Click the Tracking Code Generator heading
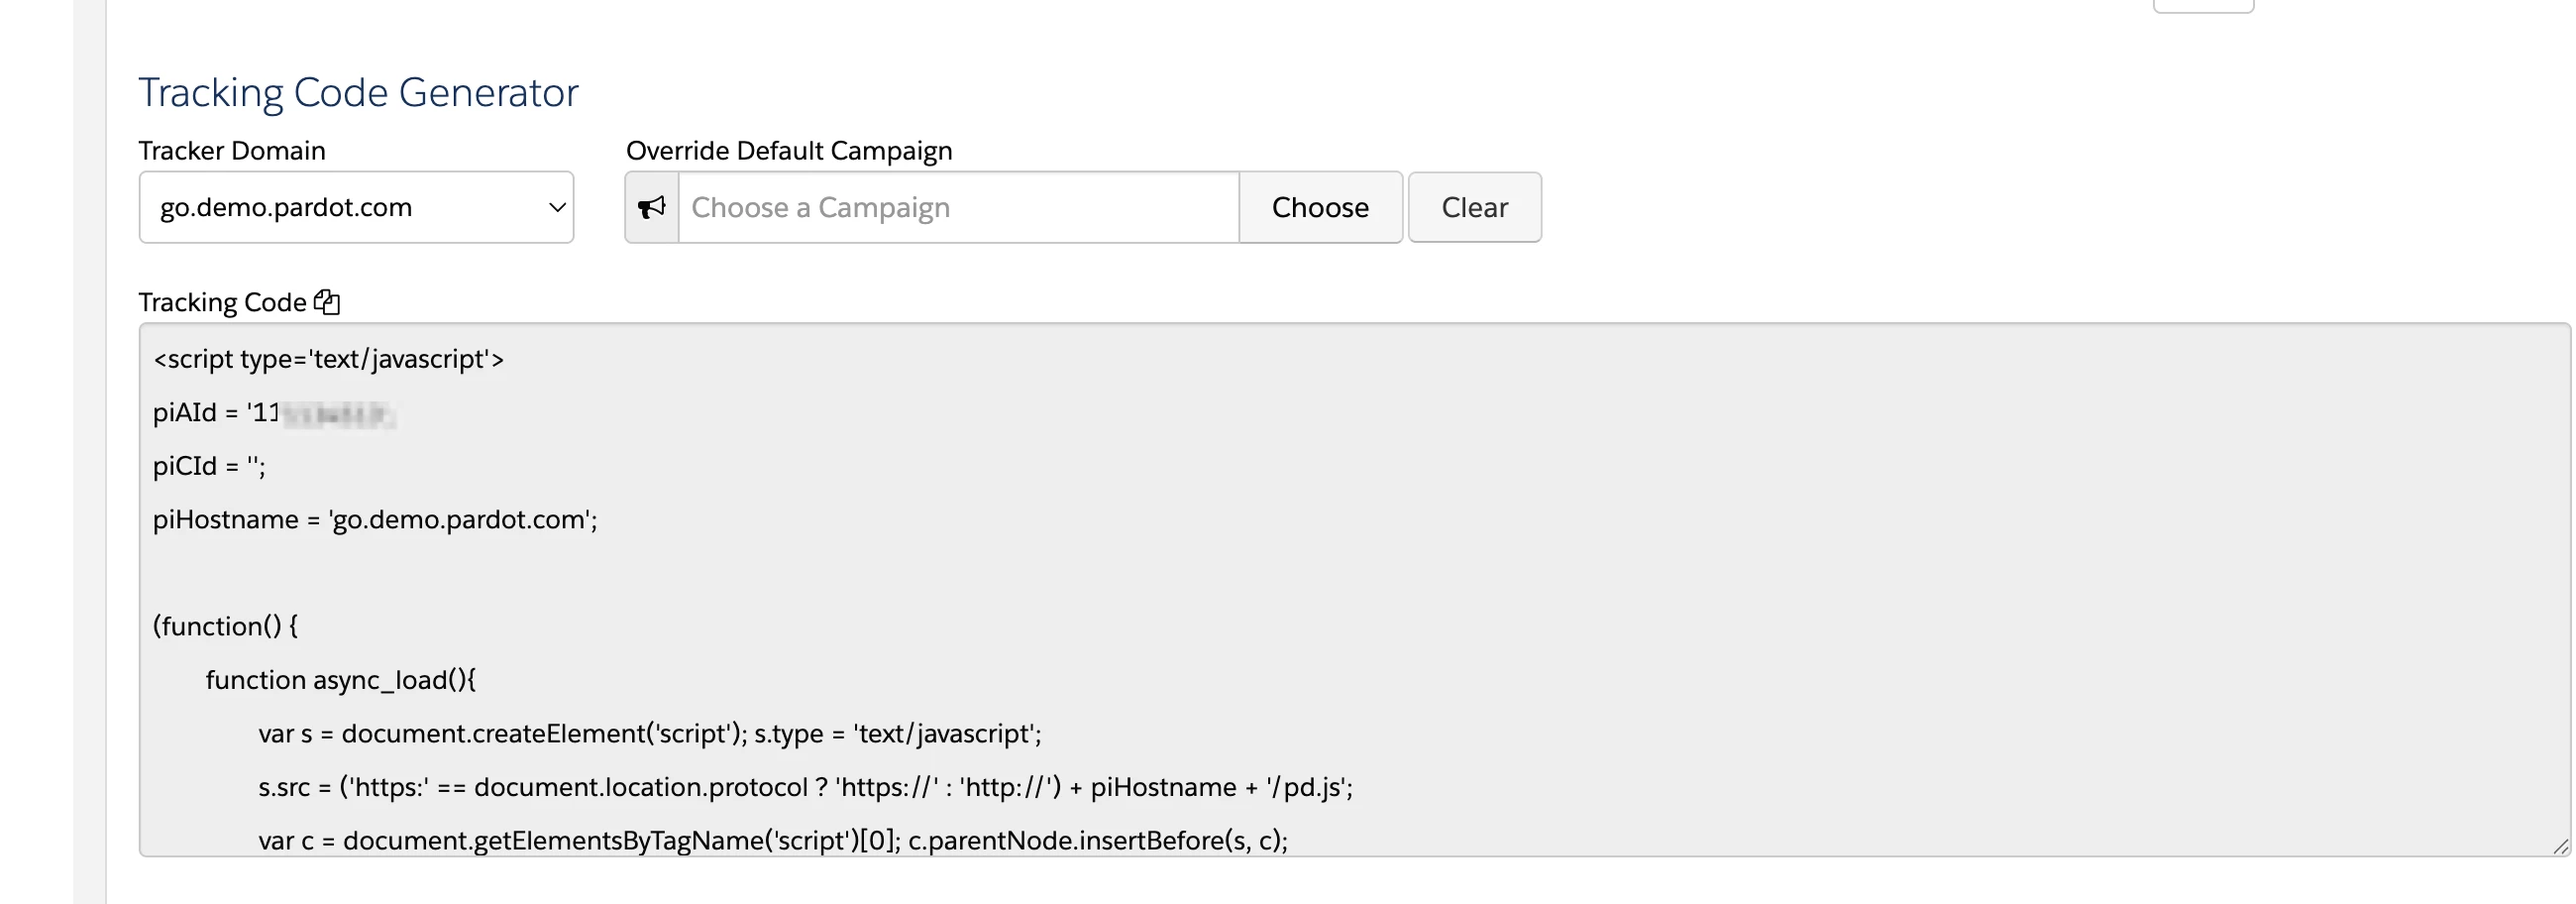 (x=358, y=92)
